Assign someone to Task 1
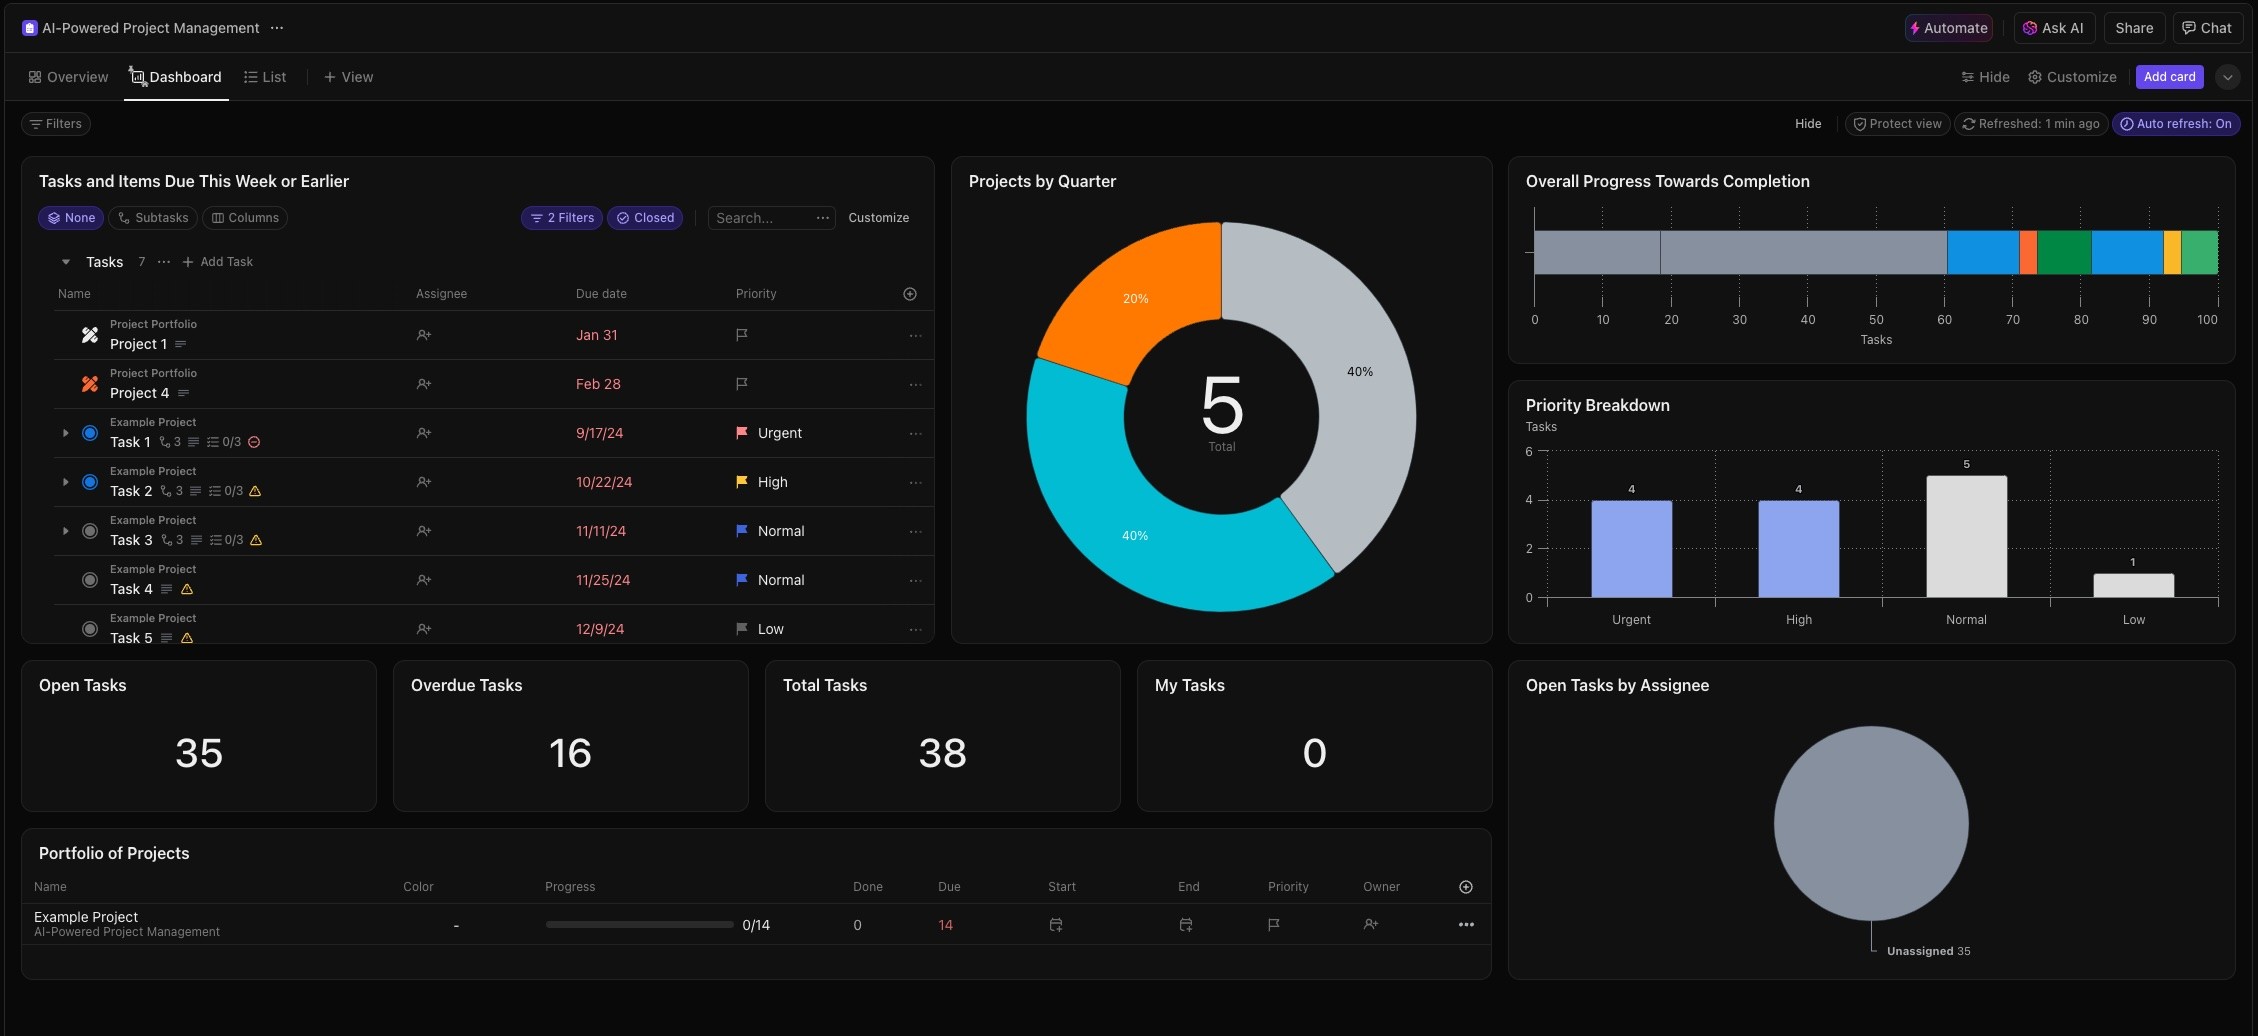The image size is (2258, 1036). 424,433
